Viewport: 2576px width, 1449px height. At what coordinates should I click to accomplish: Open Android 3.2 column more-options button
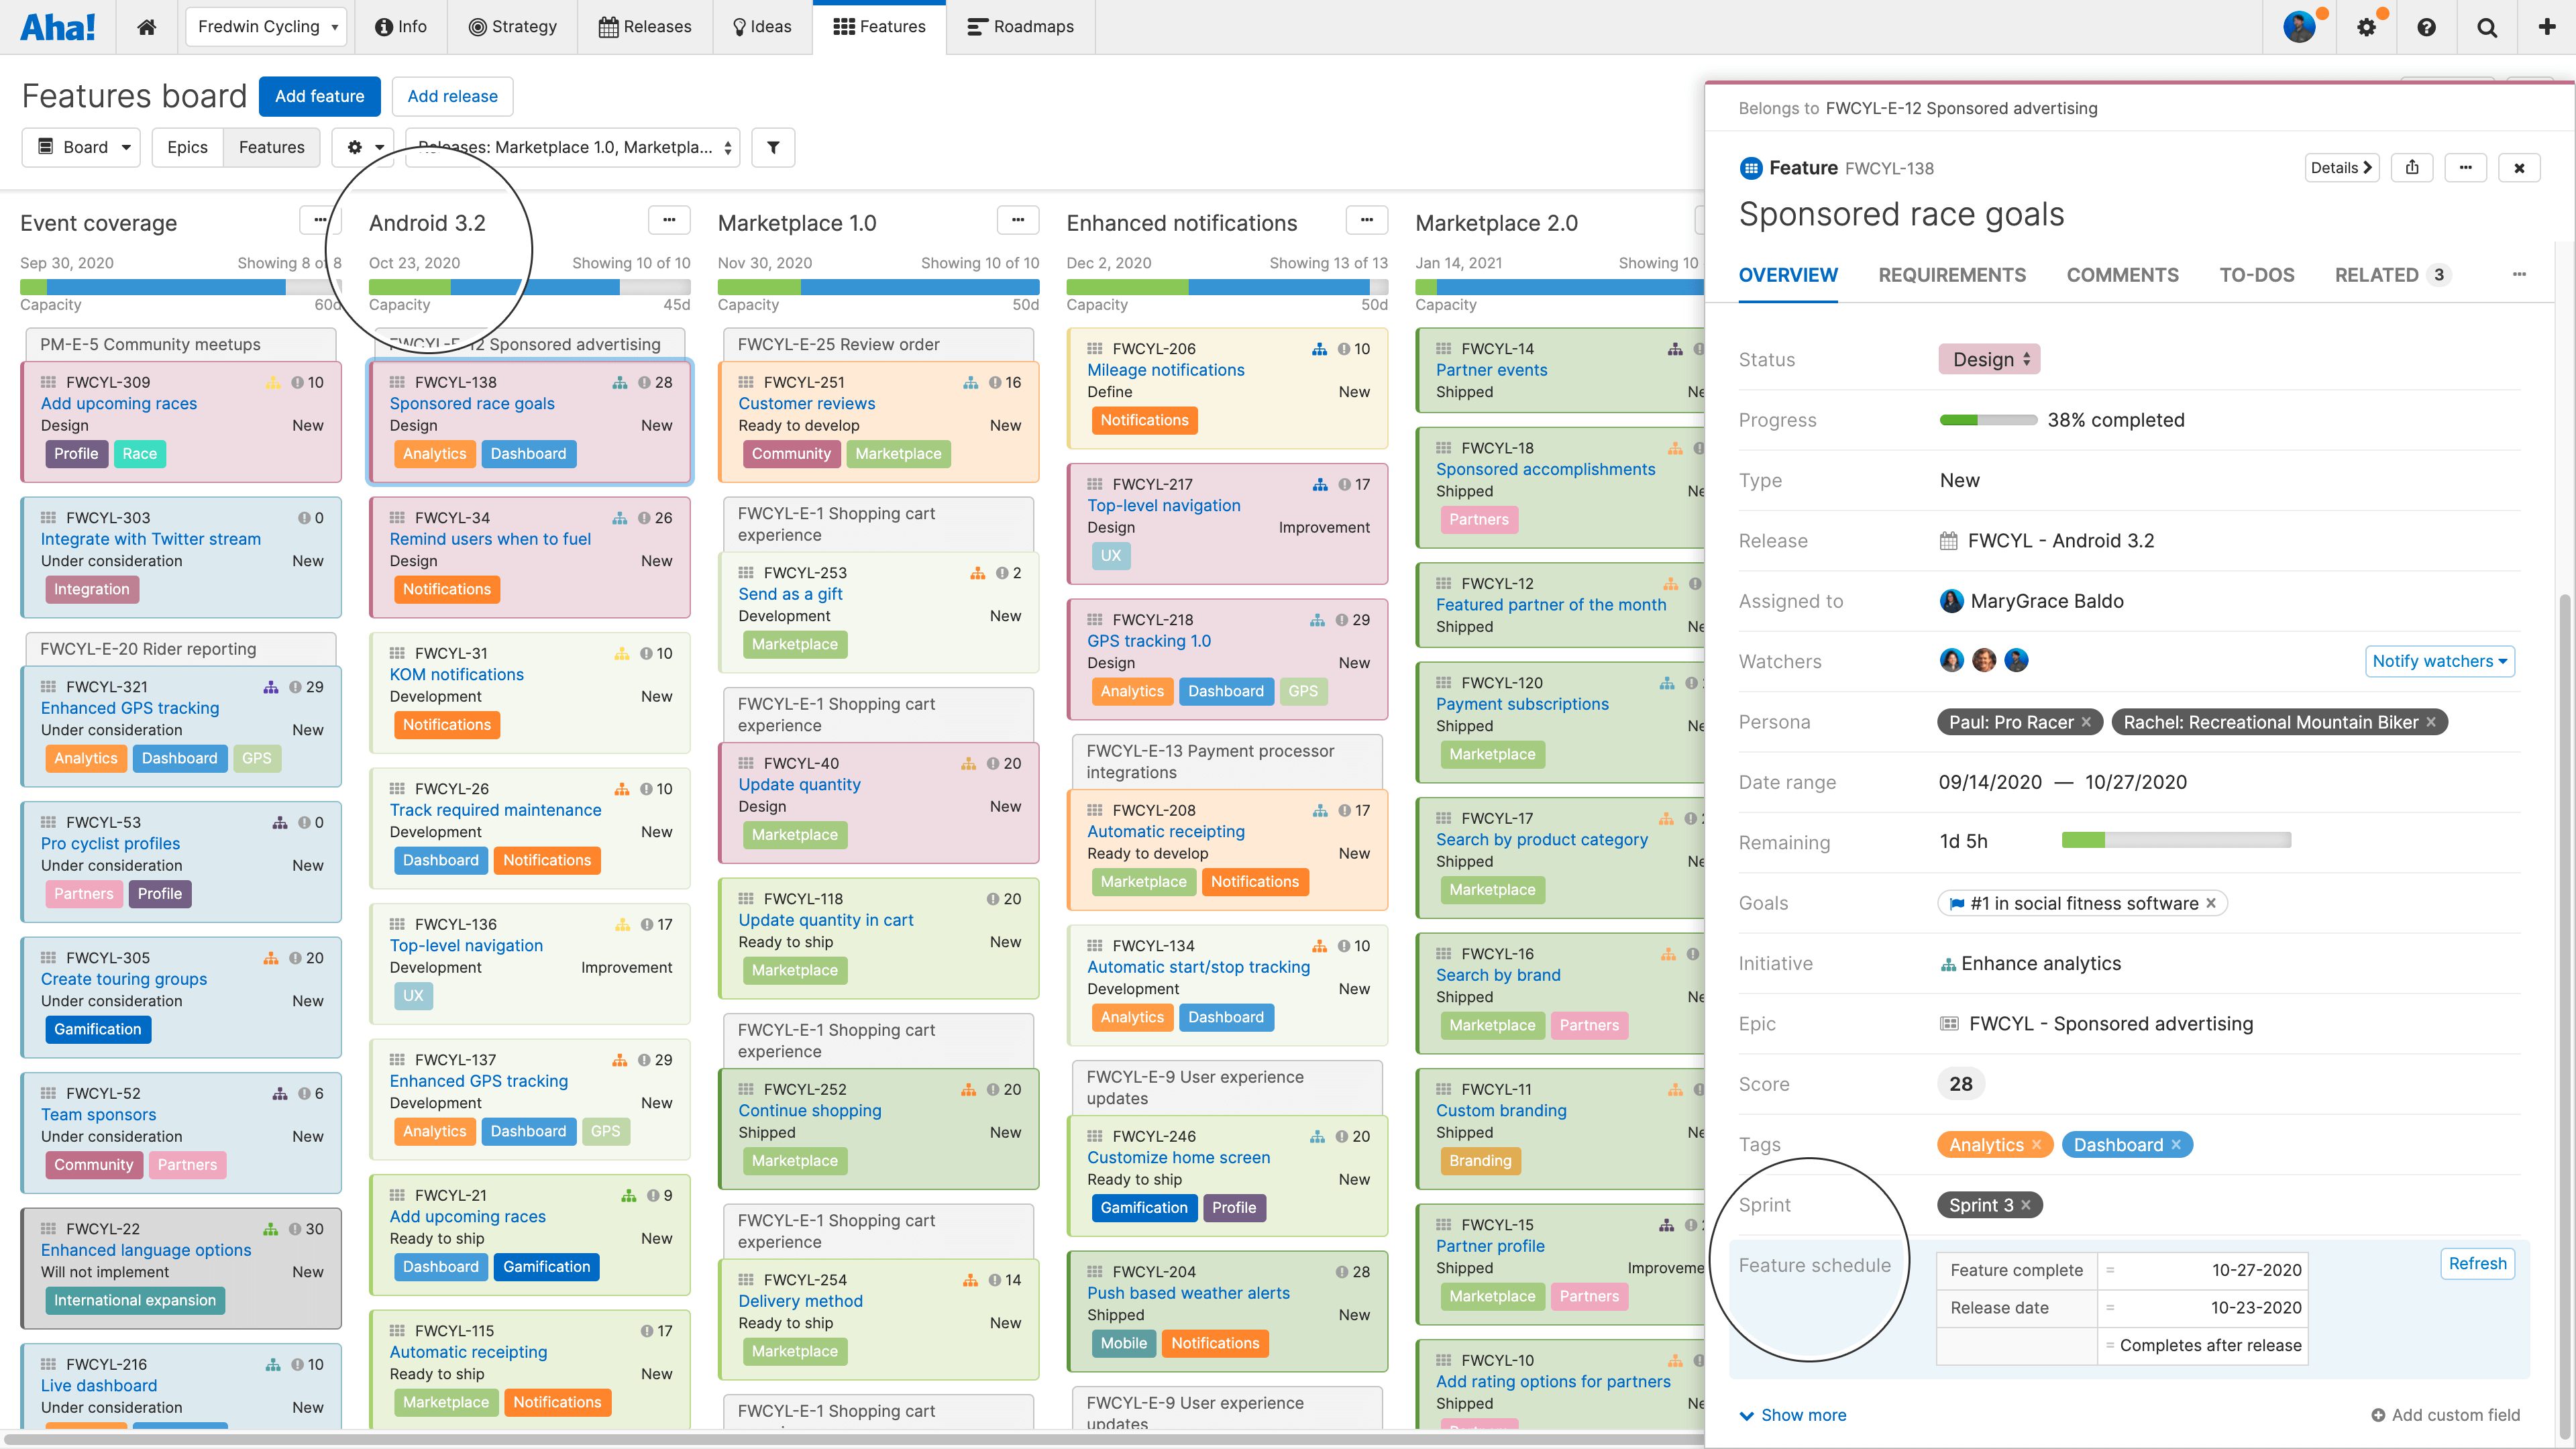669,220
